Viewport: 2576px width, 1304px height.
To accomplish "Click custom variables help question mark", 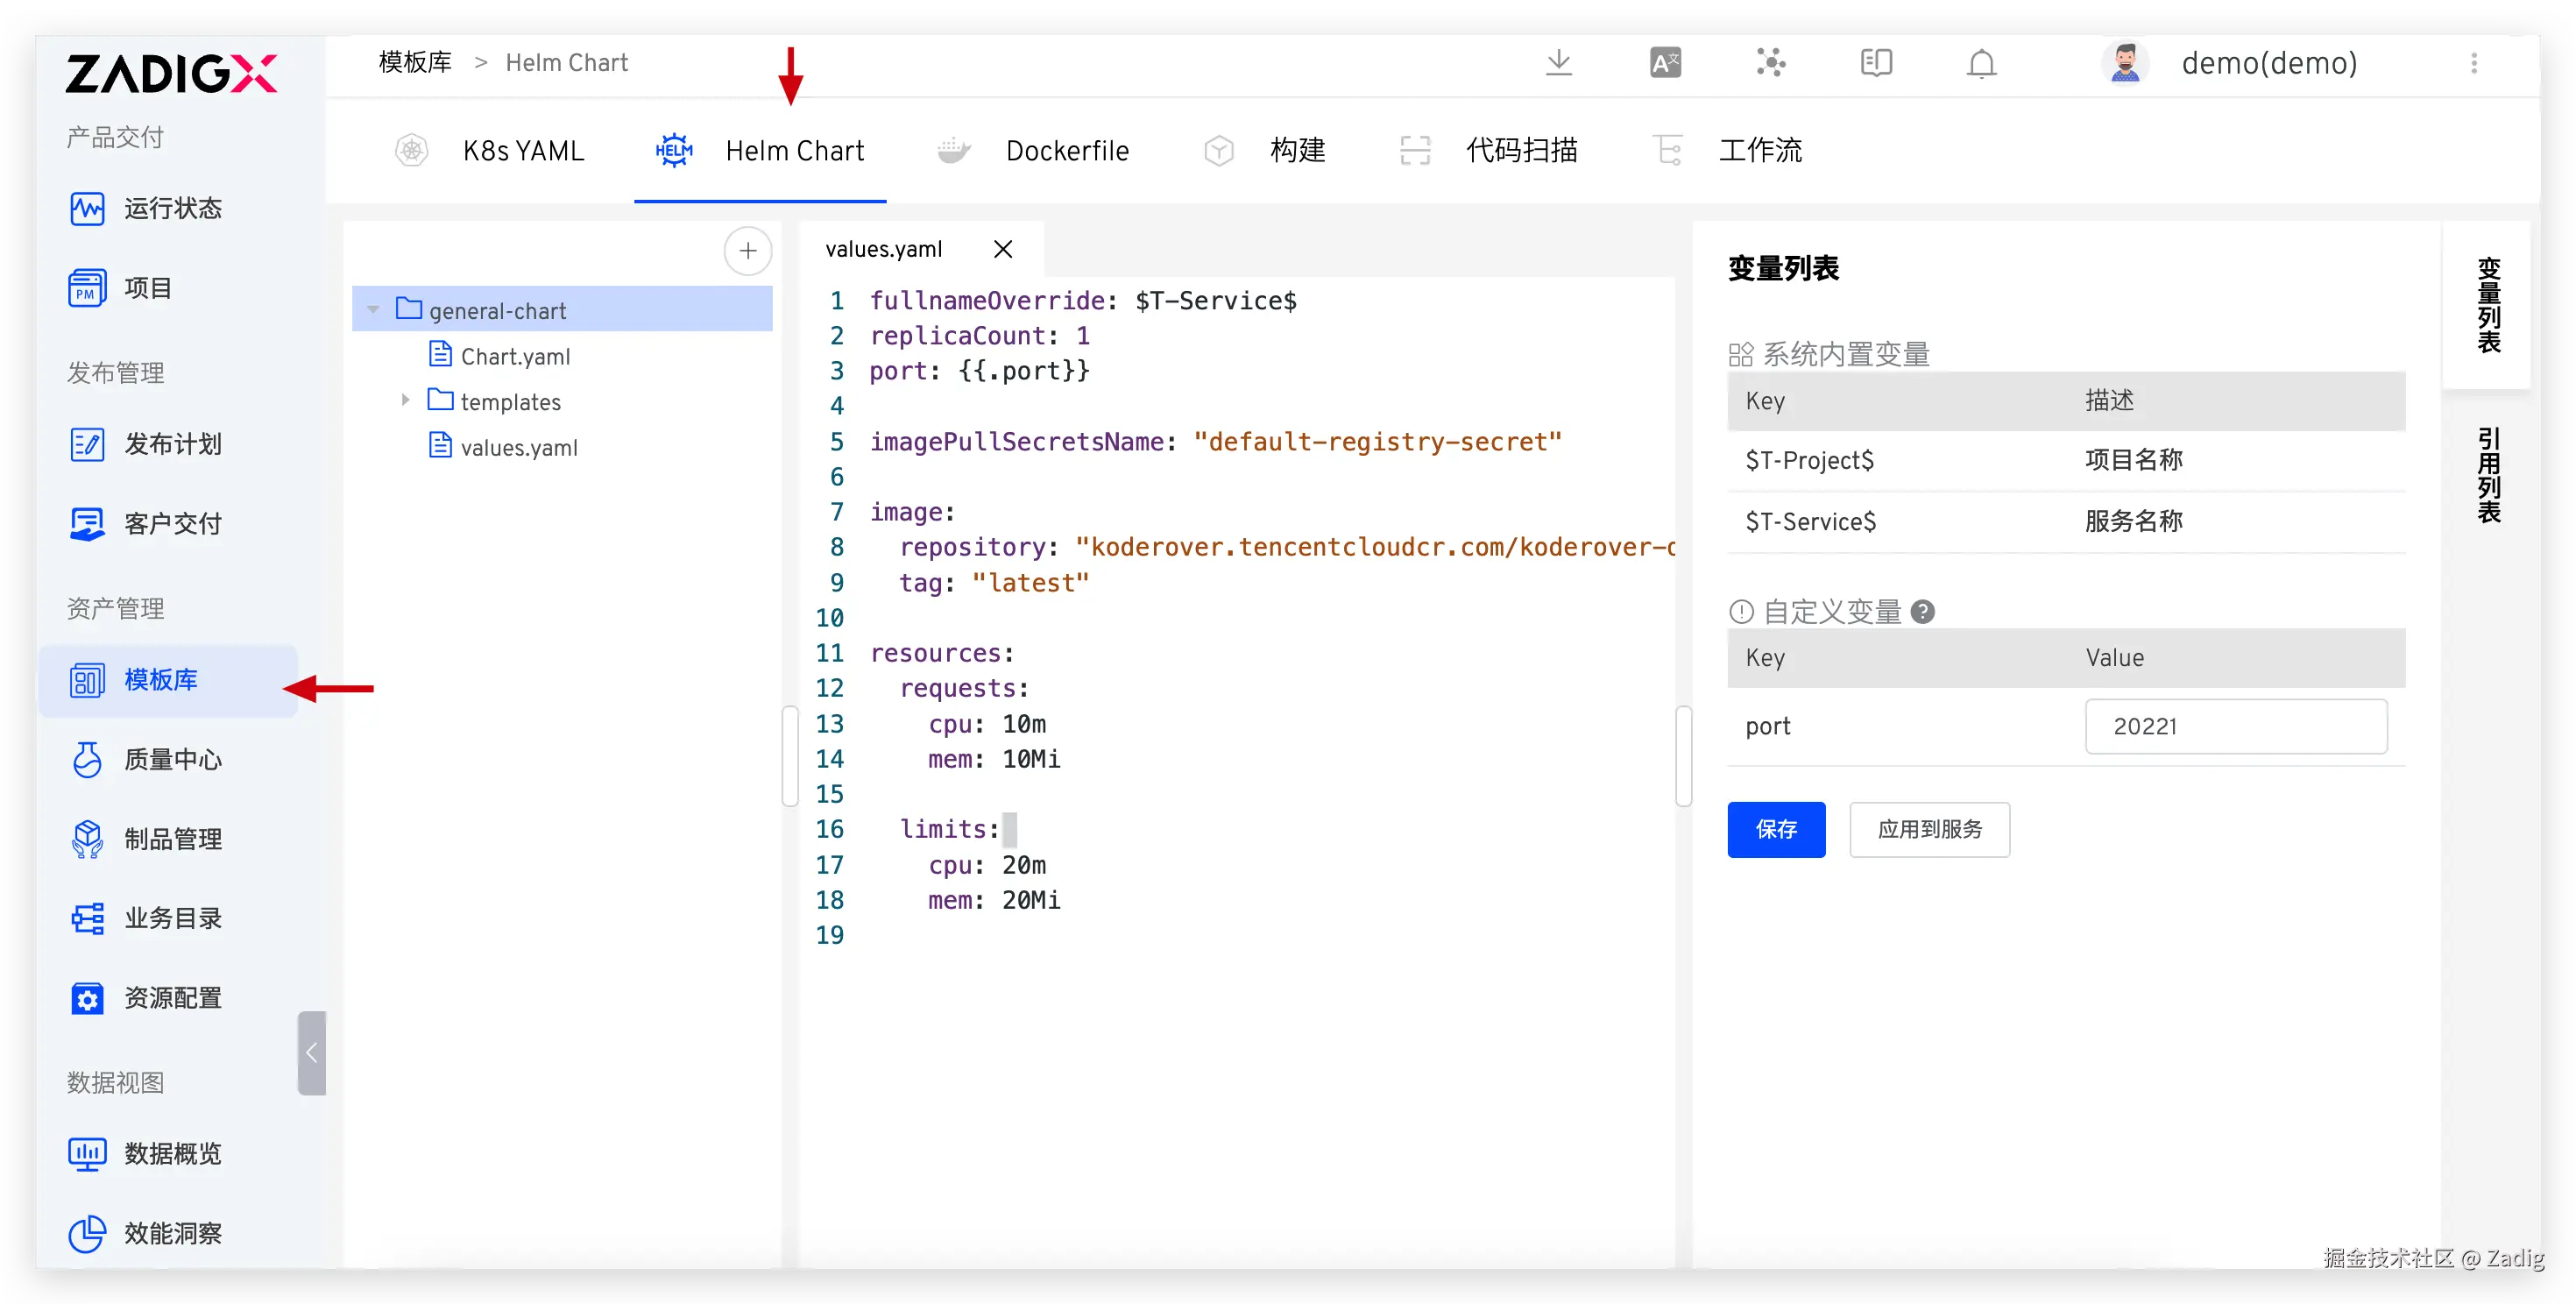I will (x=1922, y=611).
